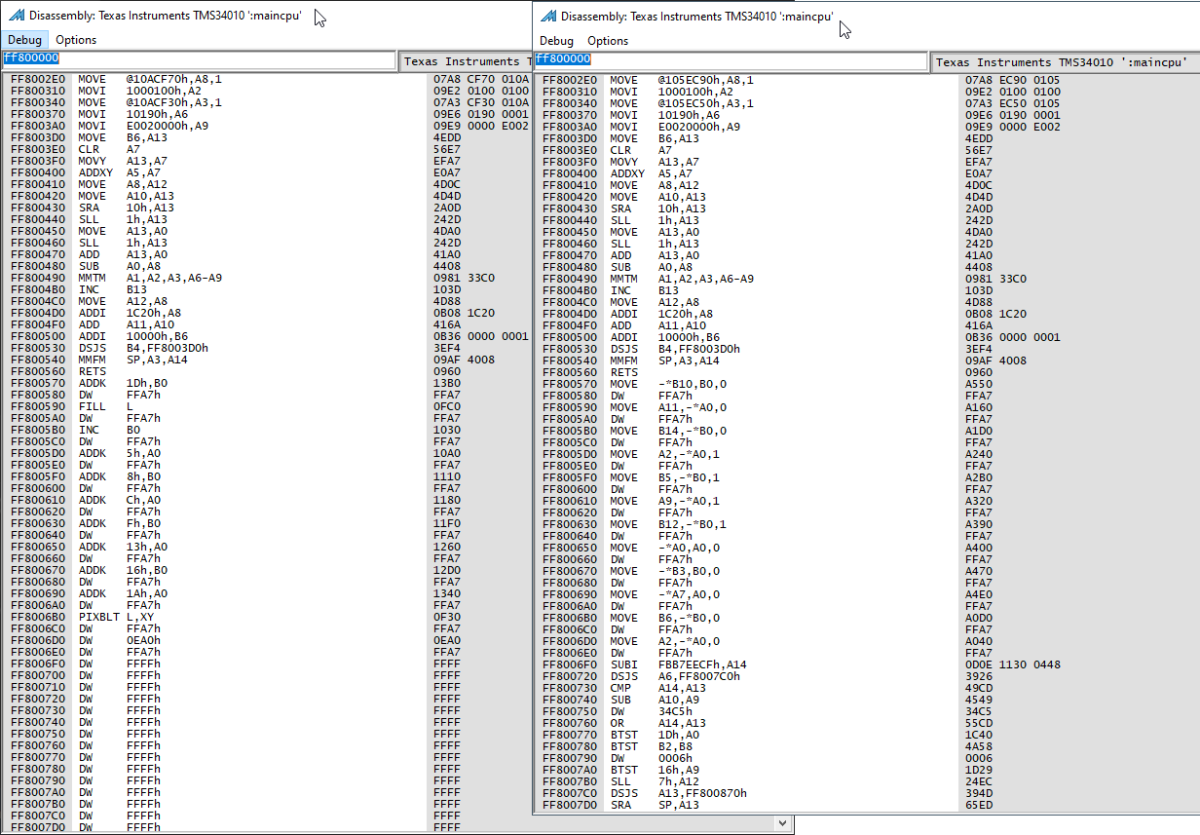Click the opcode bytes 07A3 EC50 0105

click(x=1014, y=103)
